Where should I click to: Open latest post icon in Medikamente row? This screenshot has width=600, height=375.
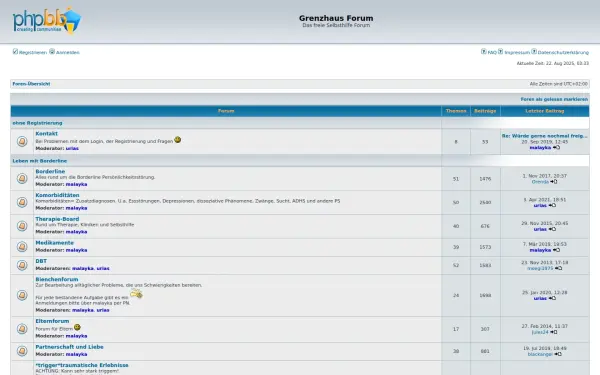click(x=556, y=250)
